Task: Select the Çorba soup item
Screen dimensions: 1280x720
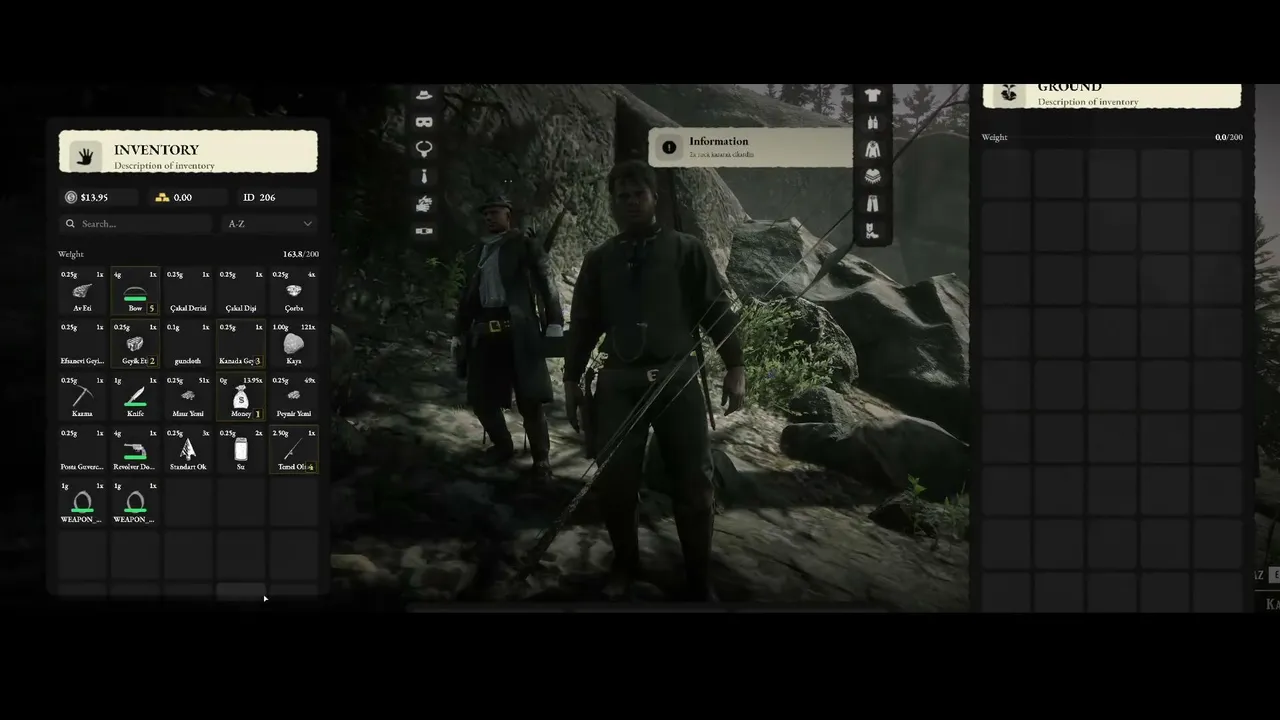Action: 294,291
